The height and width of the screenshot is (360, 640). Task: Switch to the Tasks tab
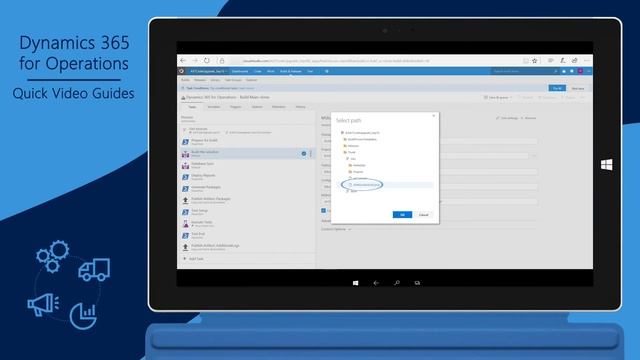coord(192,107)
